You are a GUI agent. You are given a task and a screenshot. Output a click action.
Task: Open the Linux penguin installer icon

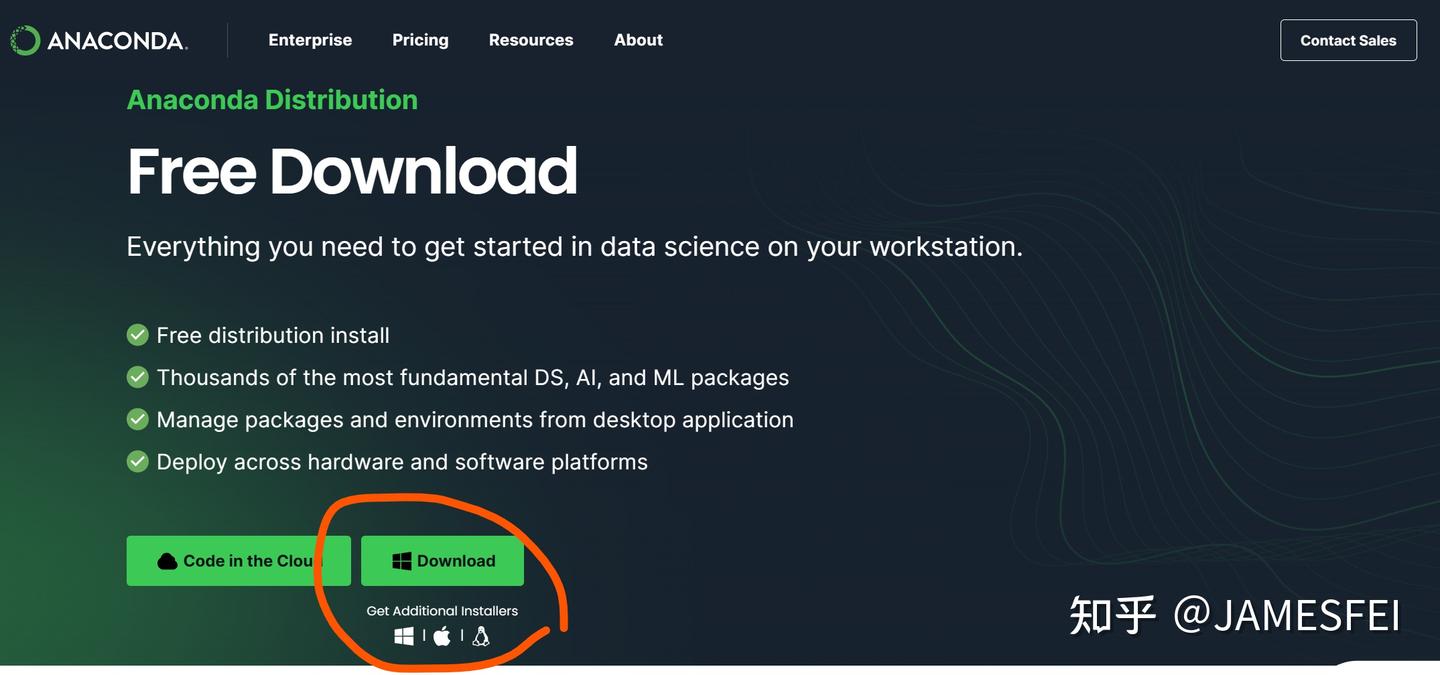[481, 636]
